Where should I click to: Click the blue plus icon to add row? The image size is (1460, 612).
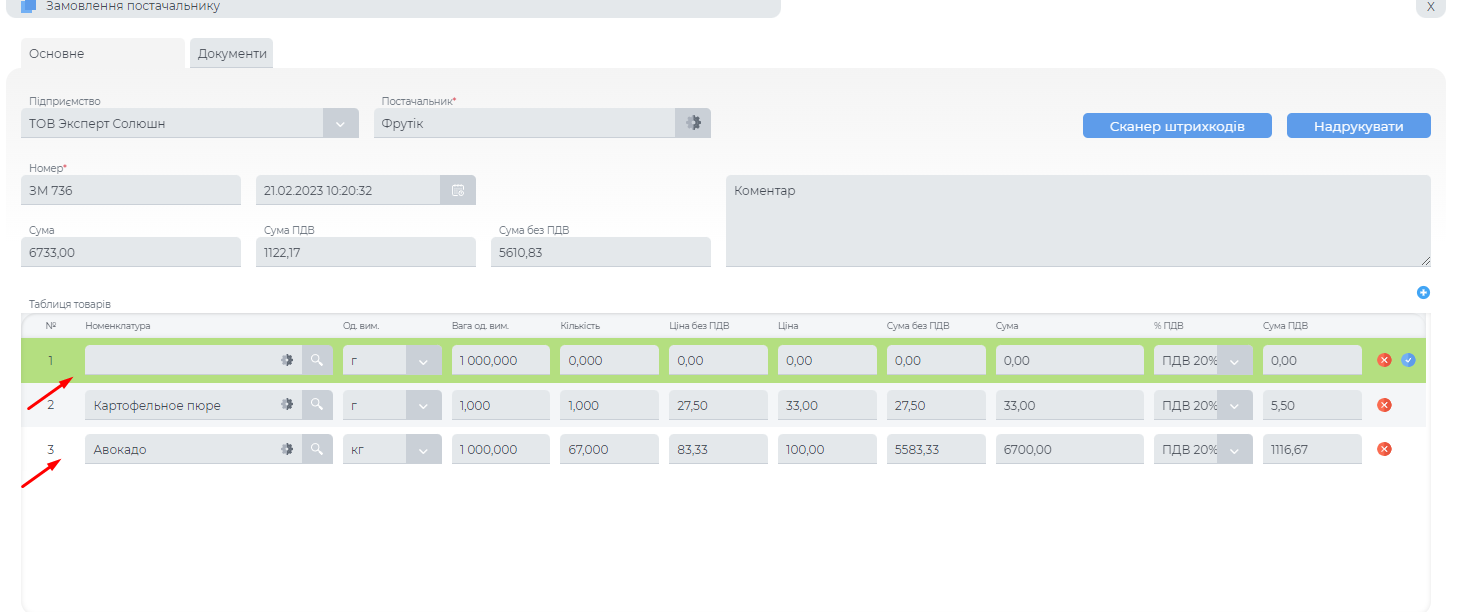[1423, 293]
